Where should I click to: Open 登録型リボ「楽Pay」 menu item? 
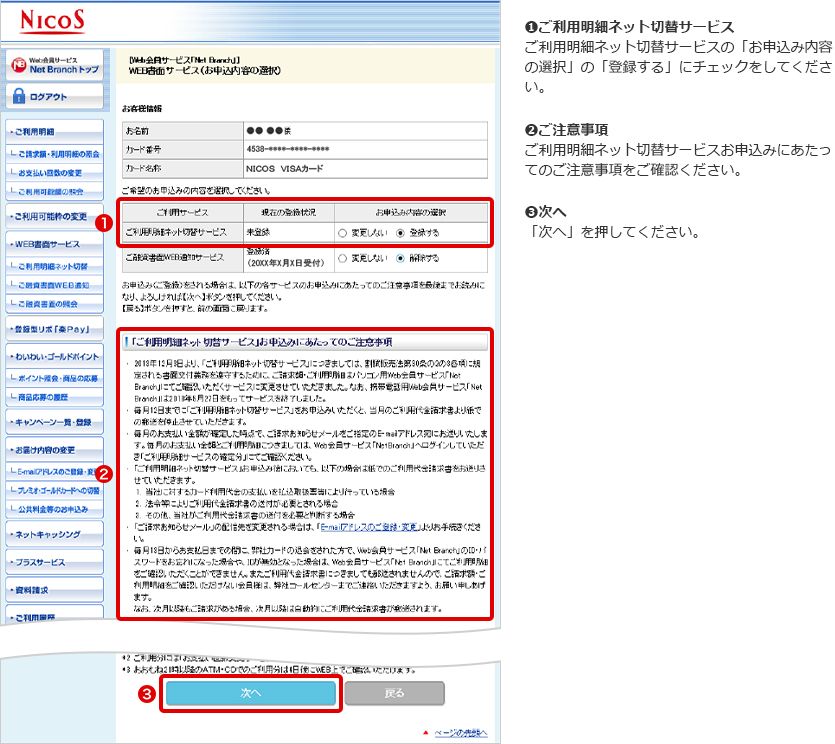tap(53, 328)
